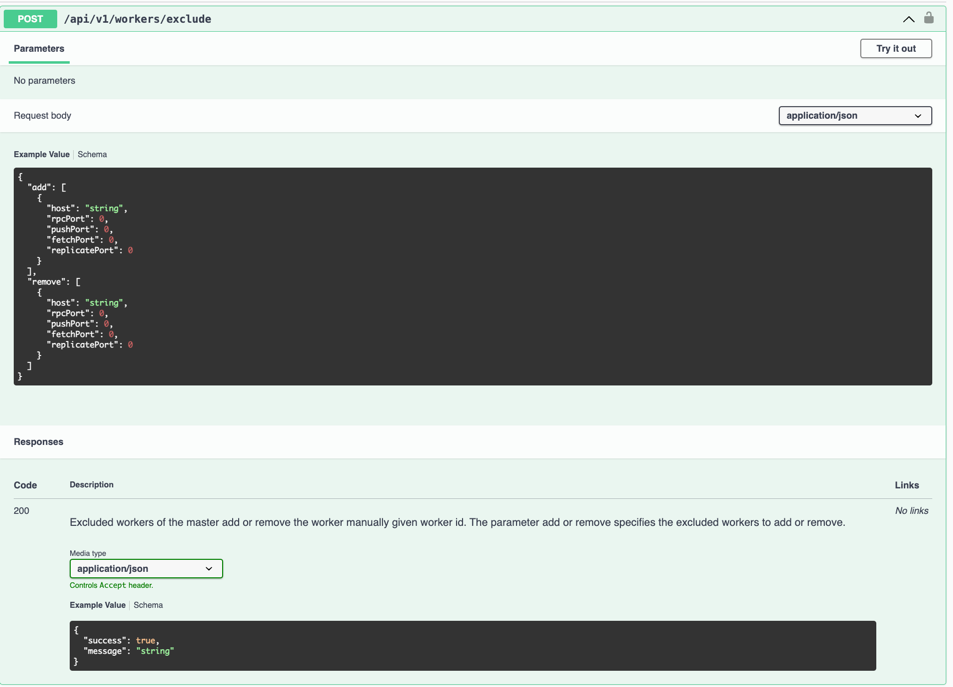Open the Request body content type dropdown
Screen dimensions: 953x687
(854, 116)
